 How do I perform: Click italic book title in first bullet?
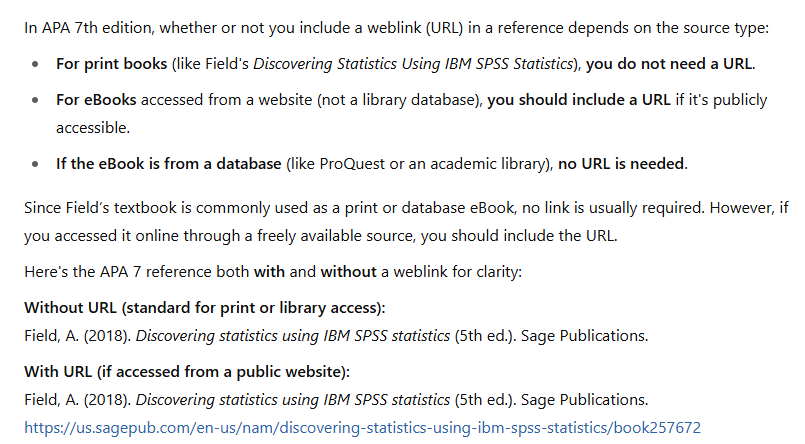413,64
